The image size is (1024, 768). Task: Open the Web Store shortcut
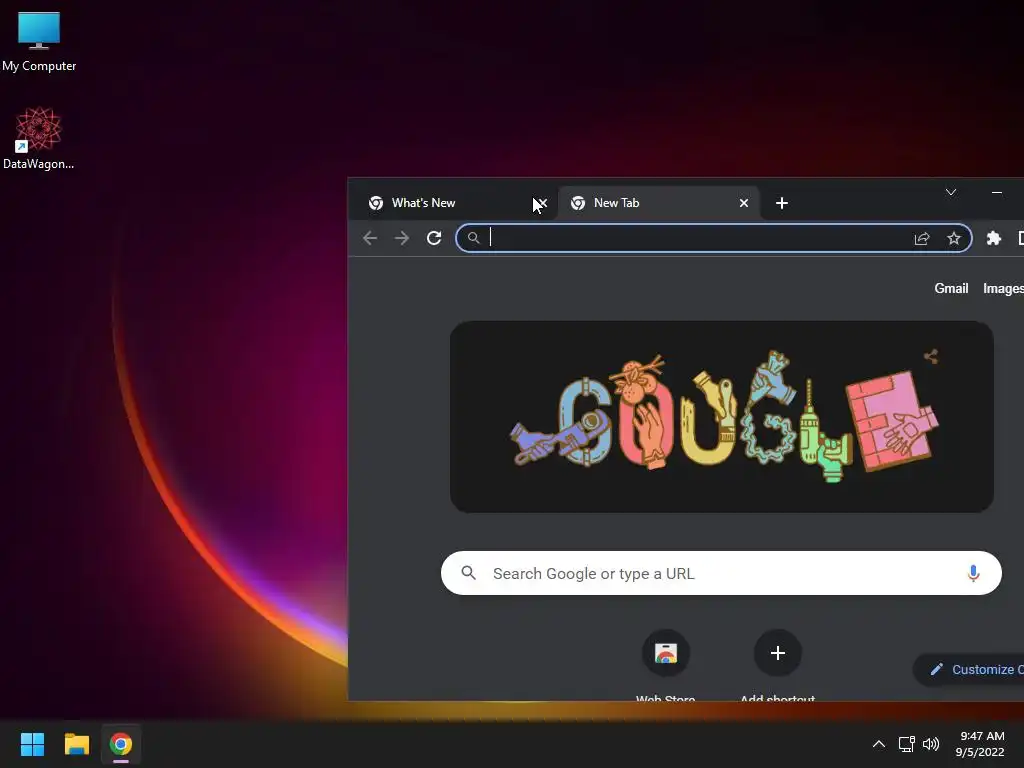[x=665, y=665]
